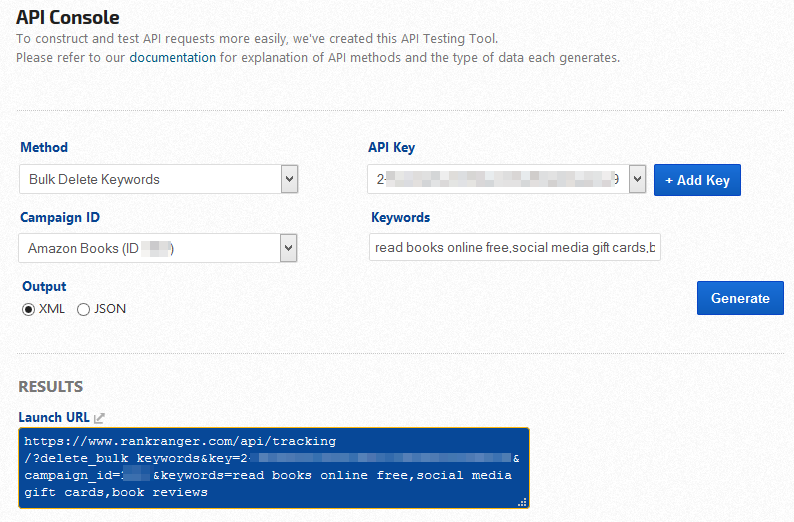Click the Method field label
Viewport: 794px width, 522px height.
tap(44, 147)
